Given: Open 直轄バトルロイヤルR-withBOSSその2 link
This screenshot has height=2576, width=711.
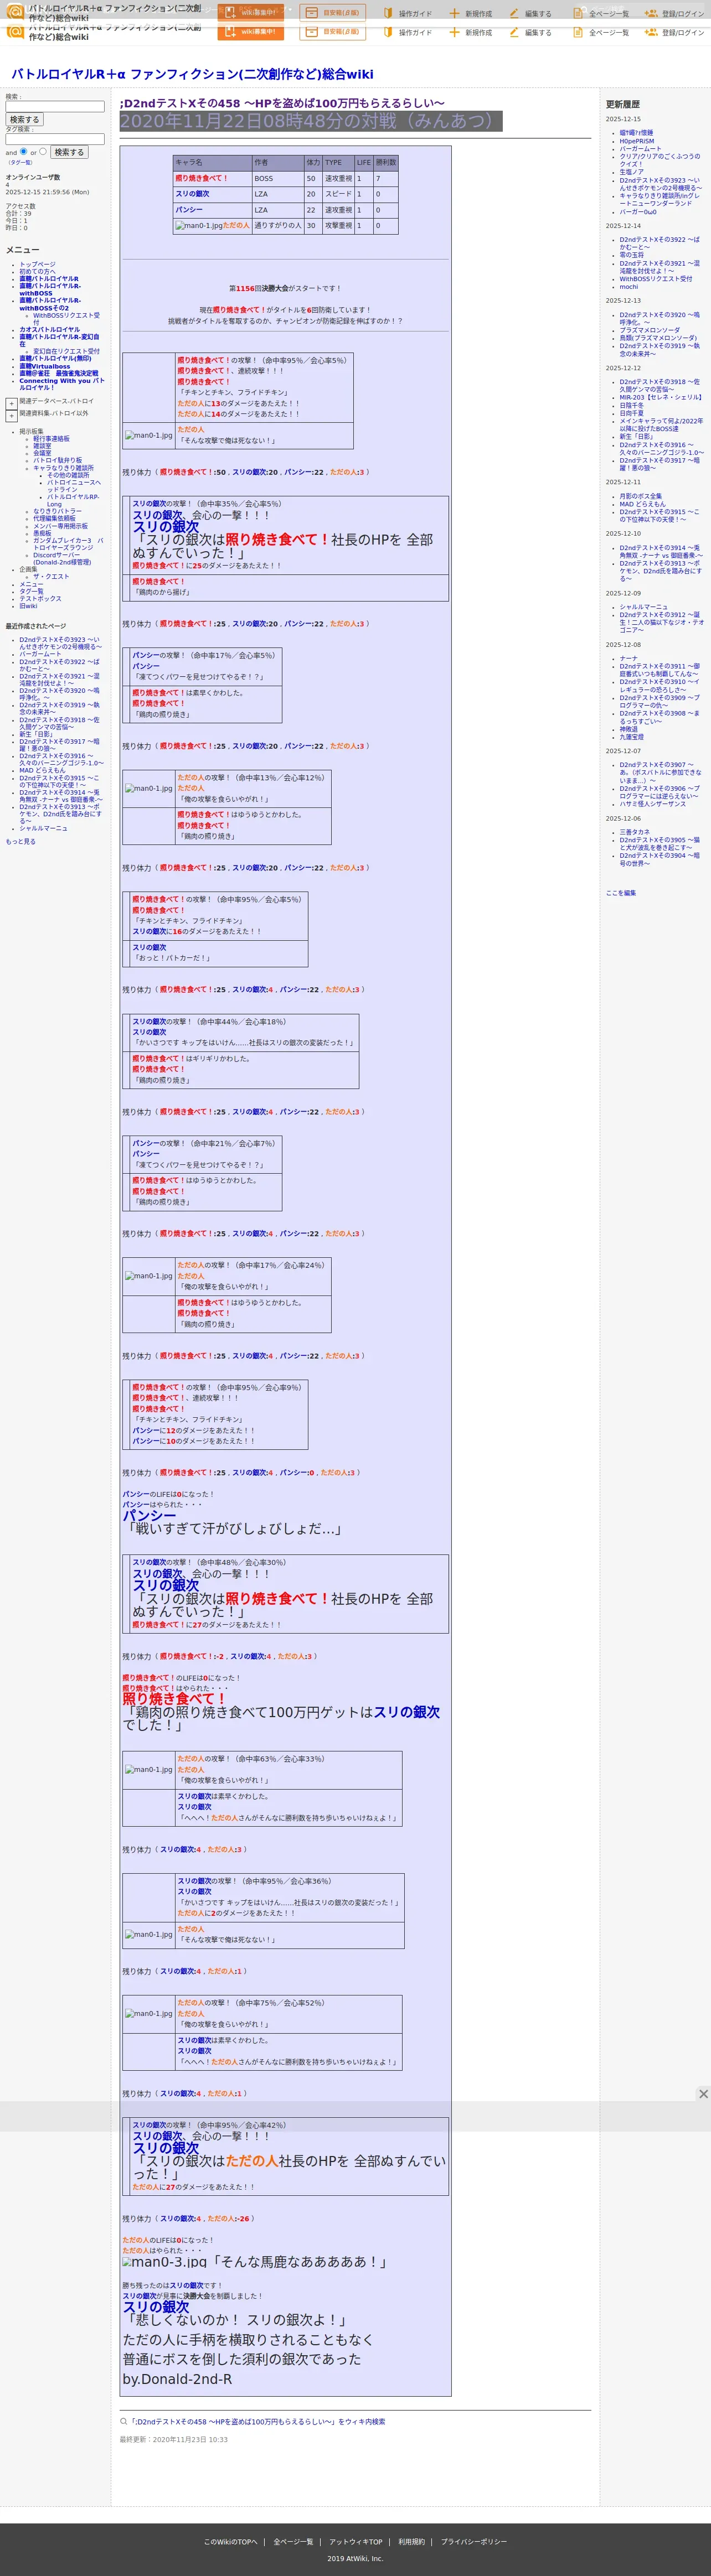Looking at the screenshot, I should tap(50, 304).
